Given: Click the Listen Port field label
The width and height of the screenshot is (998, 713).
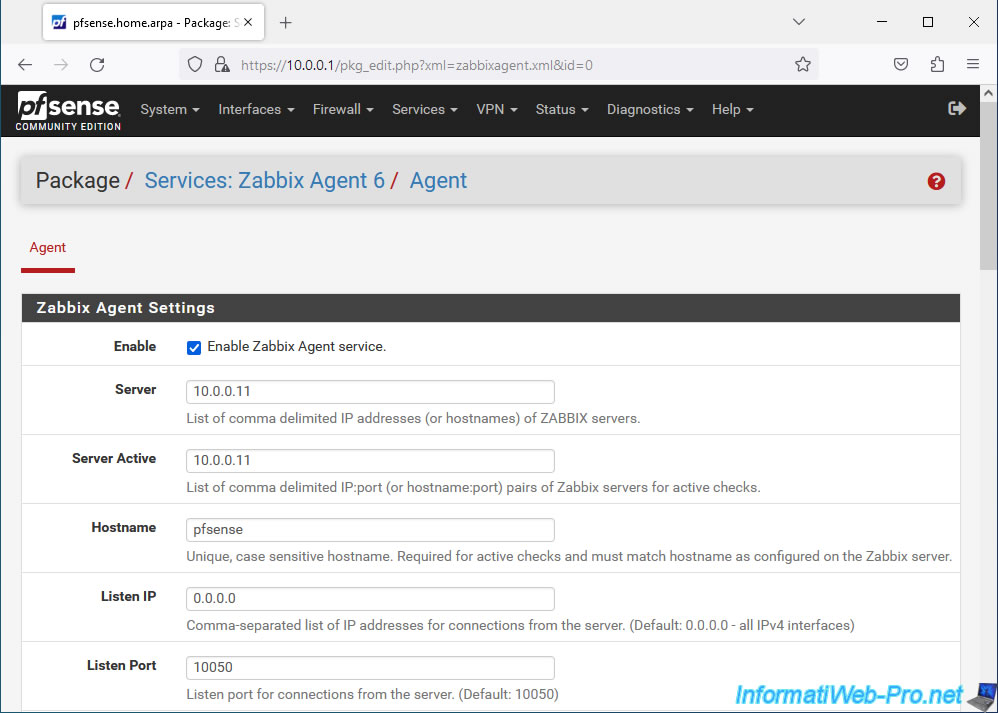Looking at the screenshot, I should [122, 665].
